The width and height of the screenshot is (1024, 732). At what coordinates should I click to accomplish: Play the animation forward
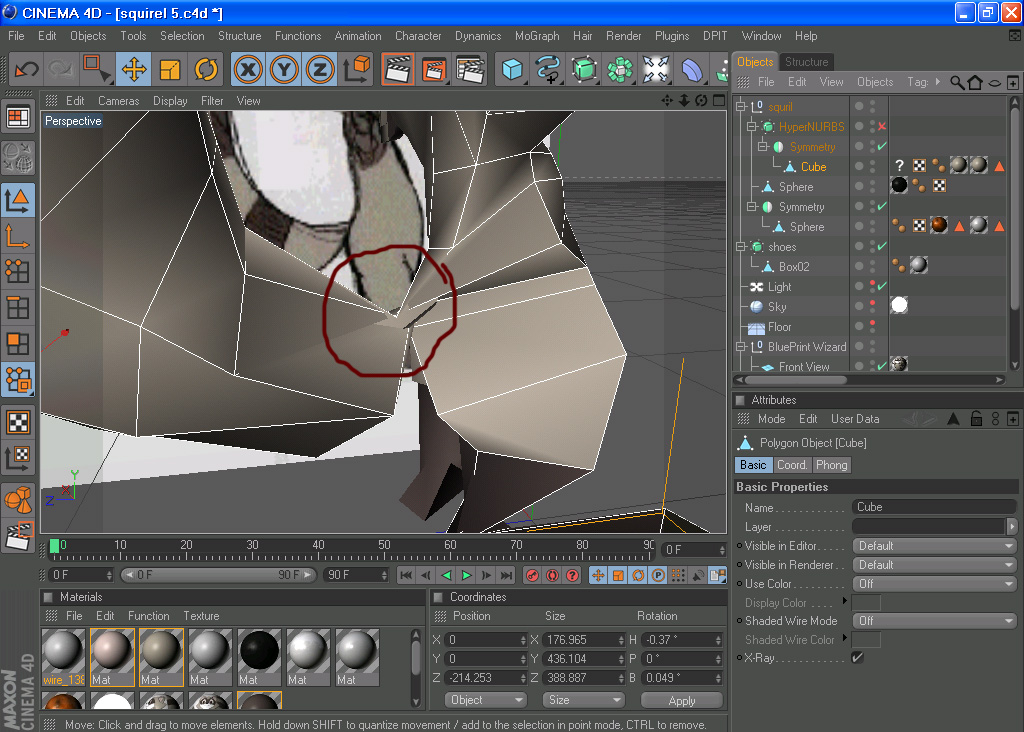[466, 575]
